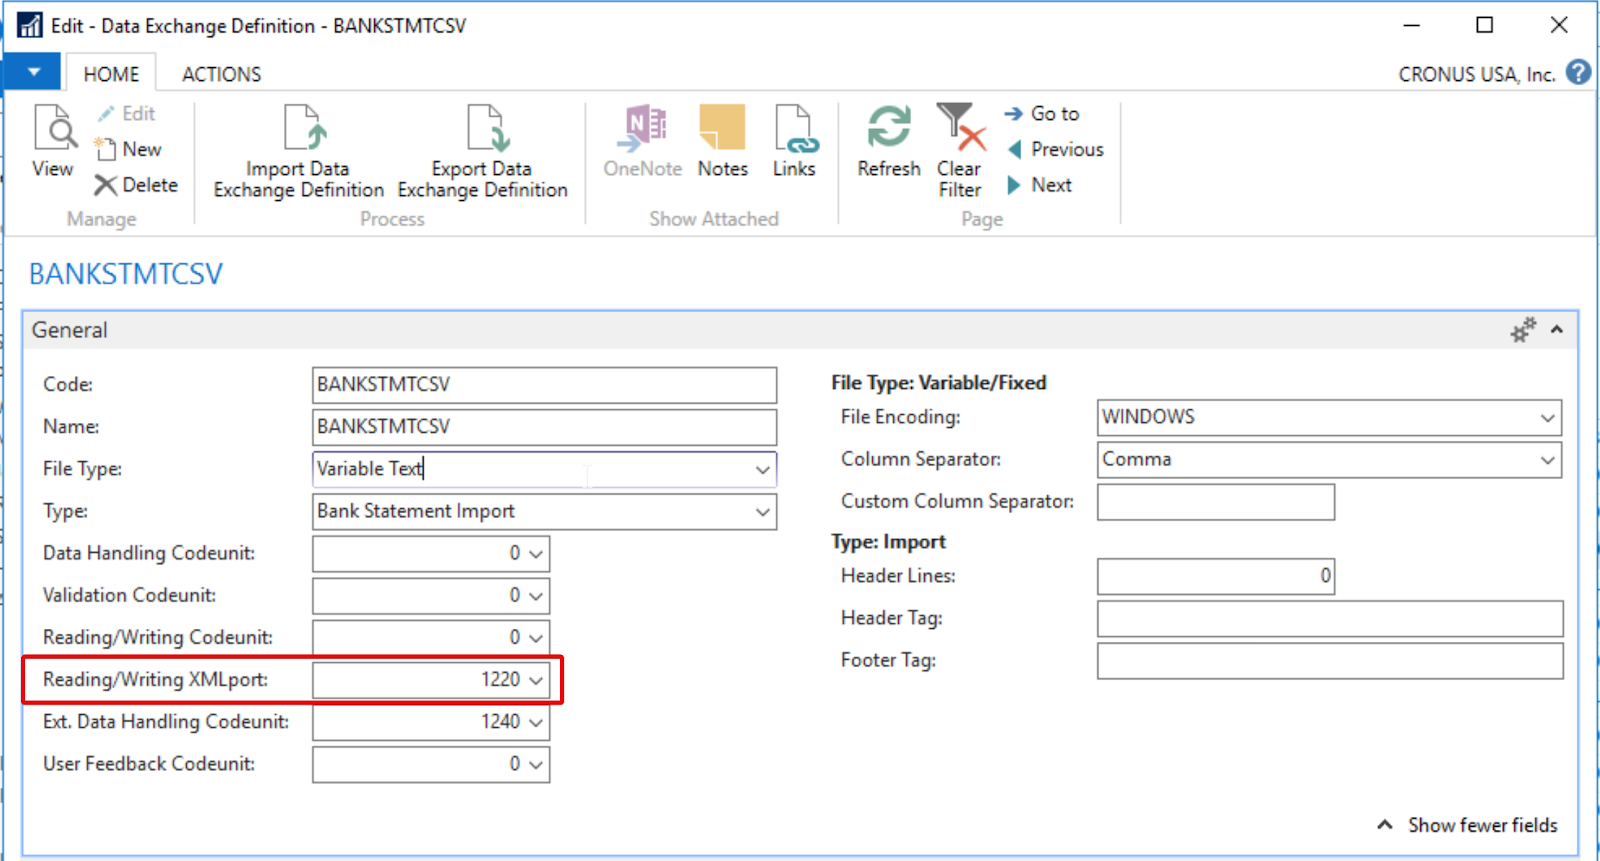Open OneNote attachment
This screenshot has height=861, width=1600.
643,141
